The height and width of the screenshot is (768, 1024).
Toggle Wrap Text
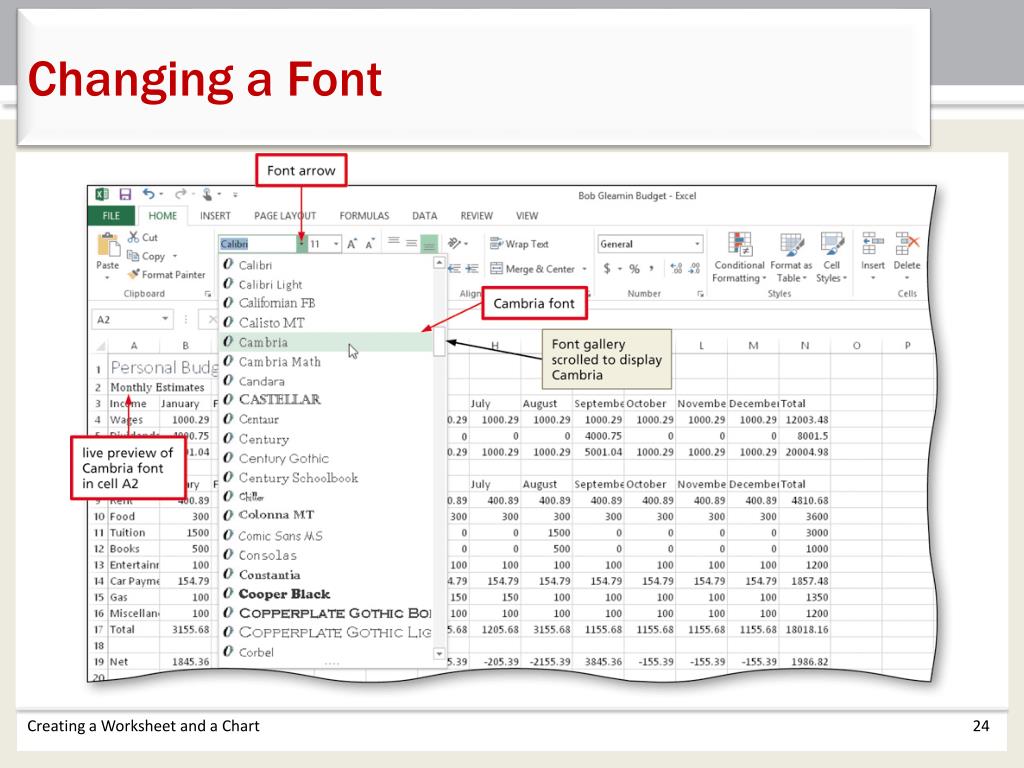[519, 244]
